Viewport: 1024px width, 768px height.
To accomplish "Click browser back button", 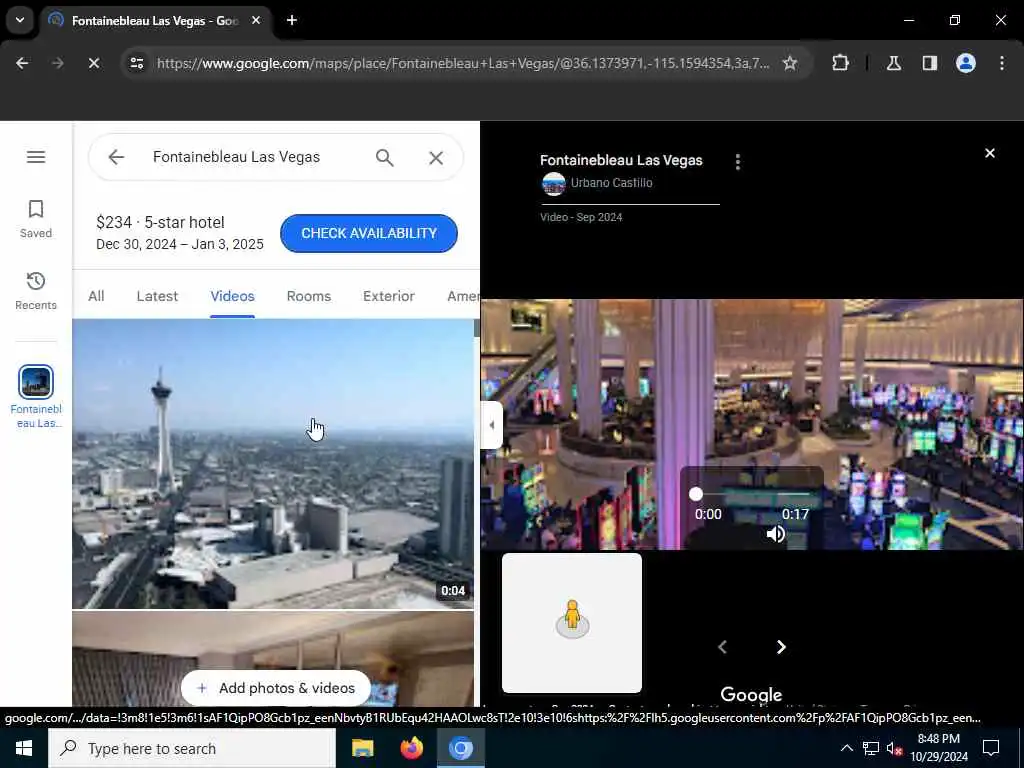I will pos(22,63).
